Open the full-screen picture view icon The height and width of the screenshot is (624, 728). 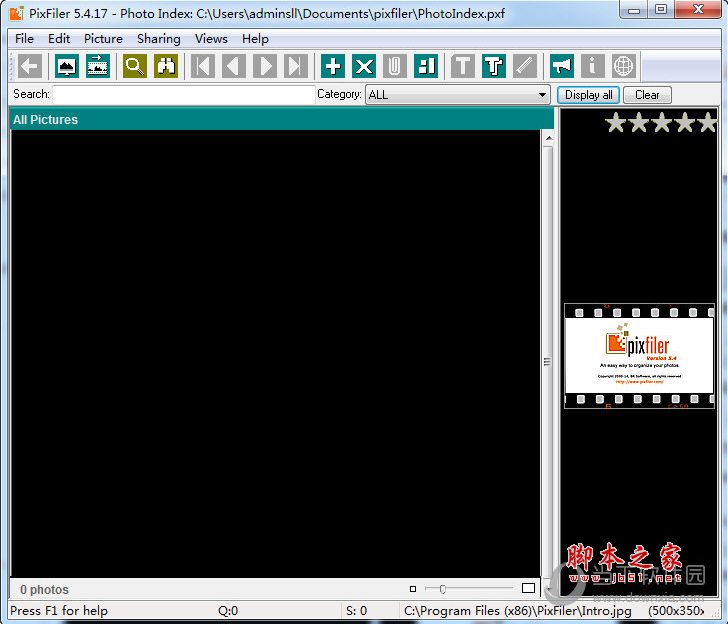[67, 66]
